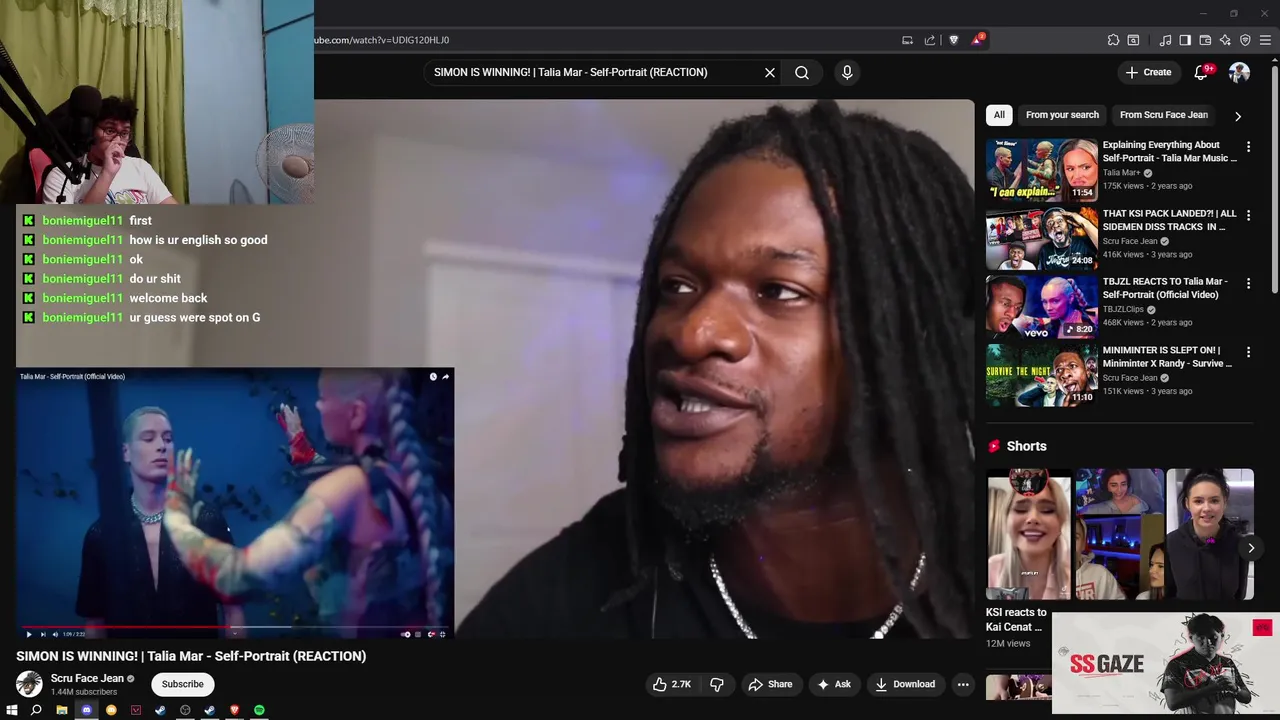
Task: Open Brave playlist music note icon
Action: point(1165,40)
